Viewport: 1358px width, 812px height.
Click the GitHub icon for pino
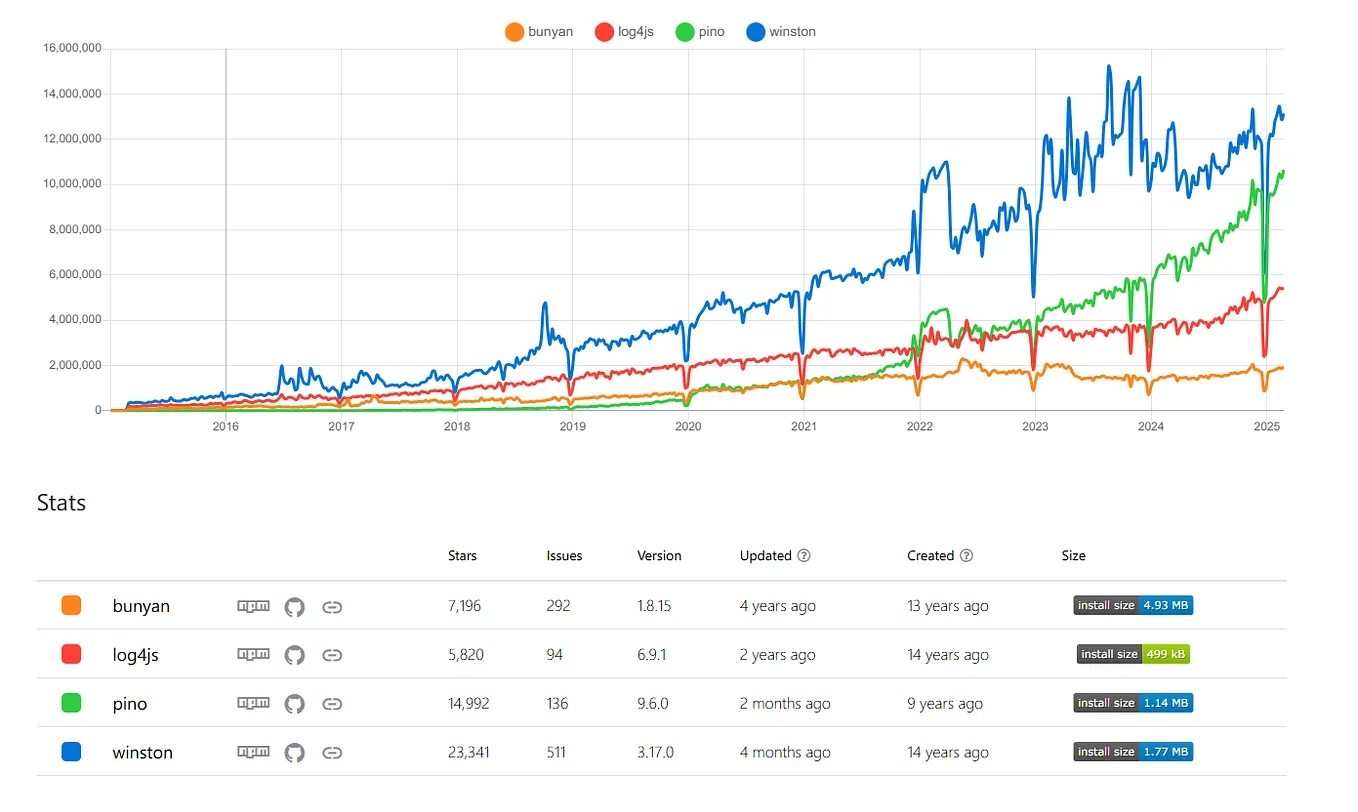point(295,703)
